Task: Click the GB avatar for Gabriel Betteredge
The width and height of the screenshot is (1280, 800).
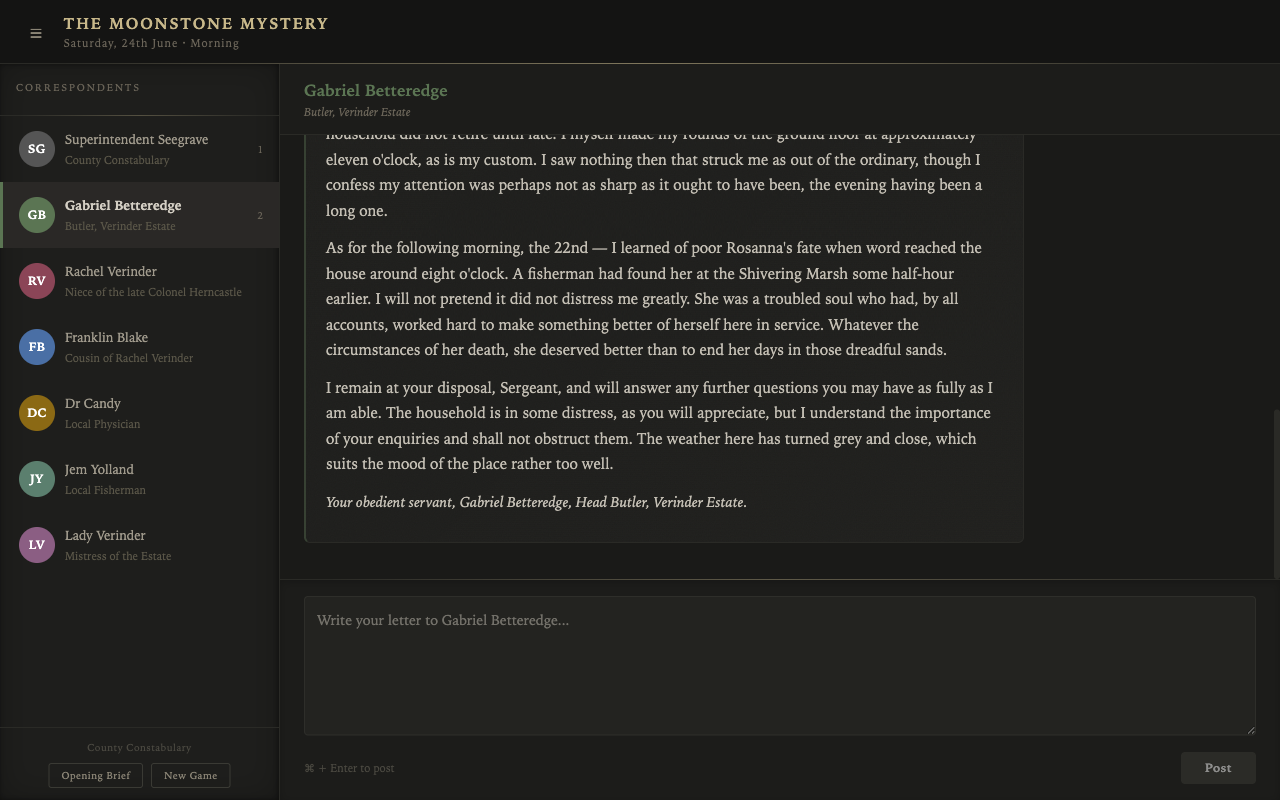Action: tap(36, 215)
